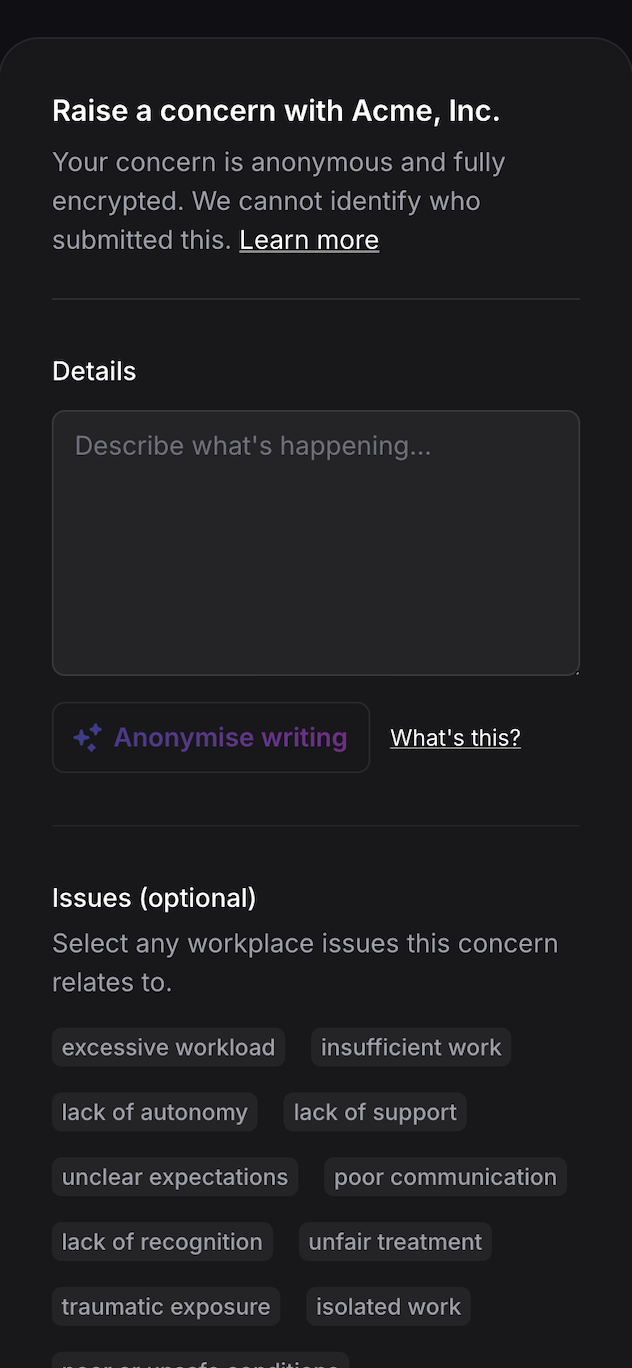Select the lack of support tag
632x1368 pixels.
point(375,1112)
